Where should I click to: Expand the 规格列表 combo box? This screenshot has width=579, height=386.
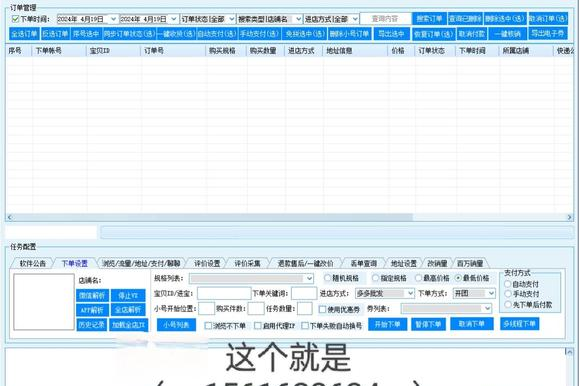(251, 278)
